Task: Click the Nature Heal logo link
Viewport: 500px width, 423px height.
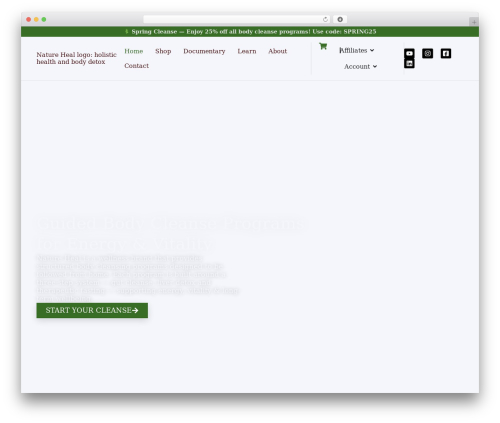Action: [x=77, y=58]
